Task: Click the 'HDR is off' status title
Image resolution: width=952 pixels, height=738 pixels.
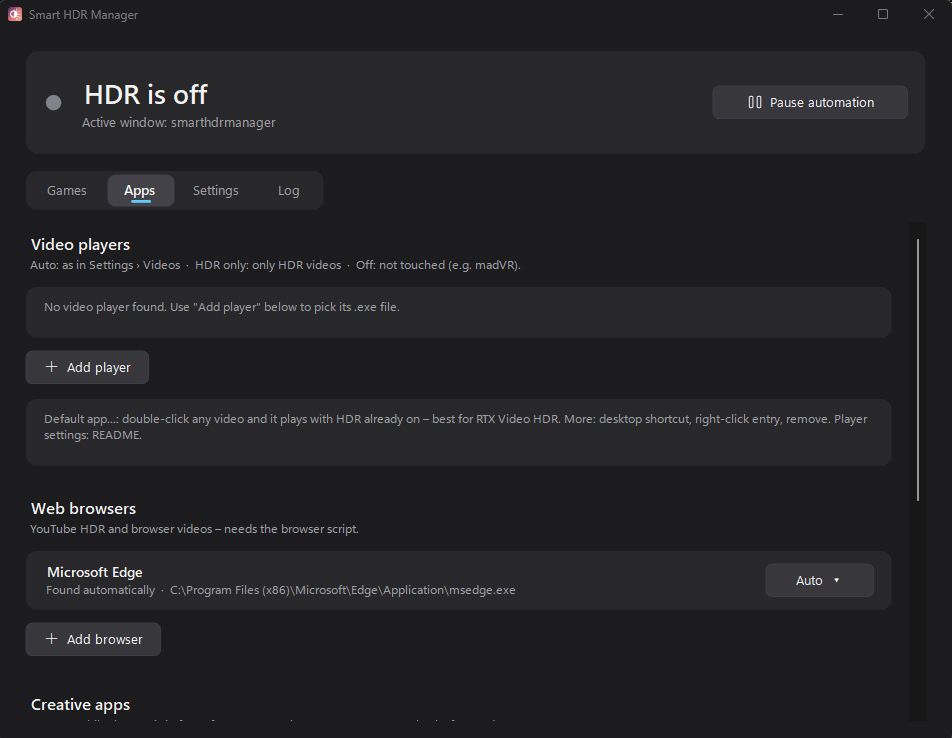Action: pos(146,95)
